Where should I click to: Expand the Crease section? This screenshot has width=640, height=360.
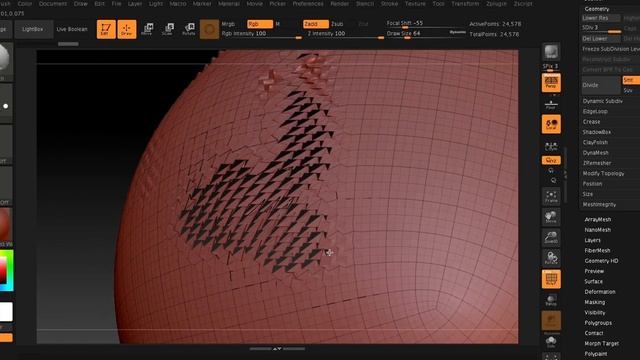pyautogui.click(x=591, y=122)
